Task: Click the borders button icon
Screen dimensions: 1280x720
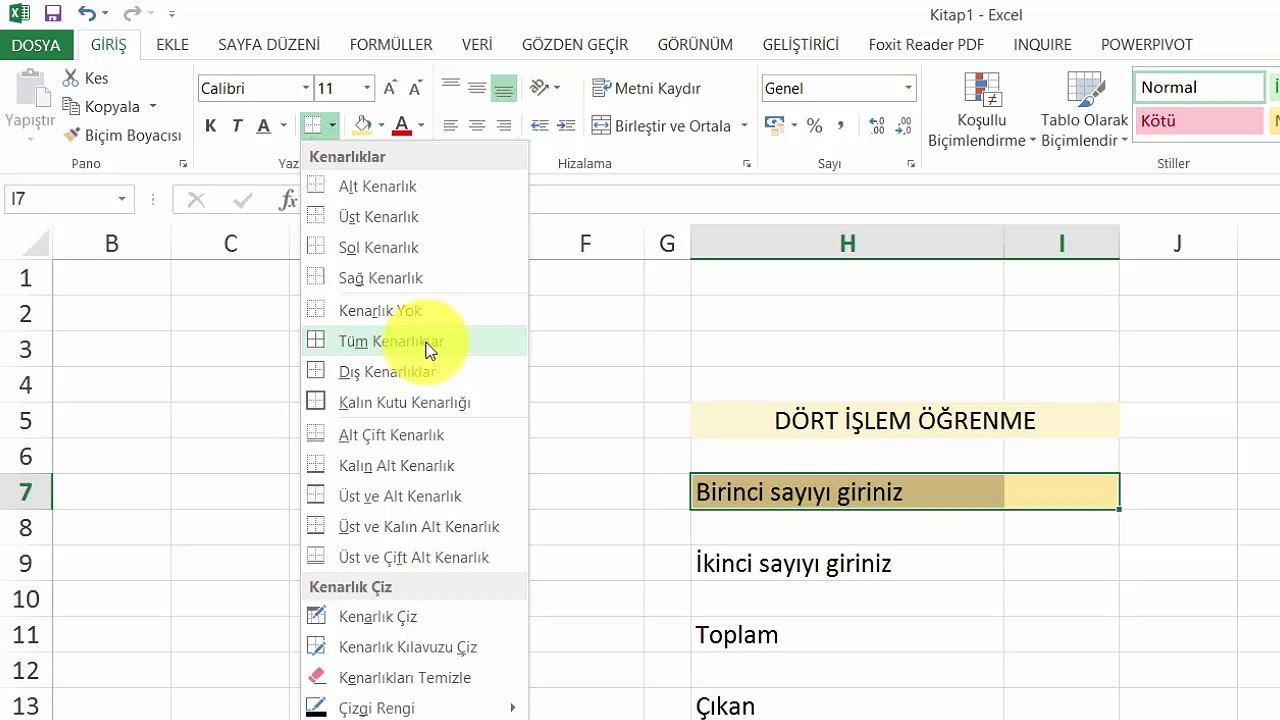Action: click(x=313, y=125)
